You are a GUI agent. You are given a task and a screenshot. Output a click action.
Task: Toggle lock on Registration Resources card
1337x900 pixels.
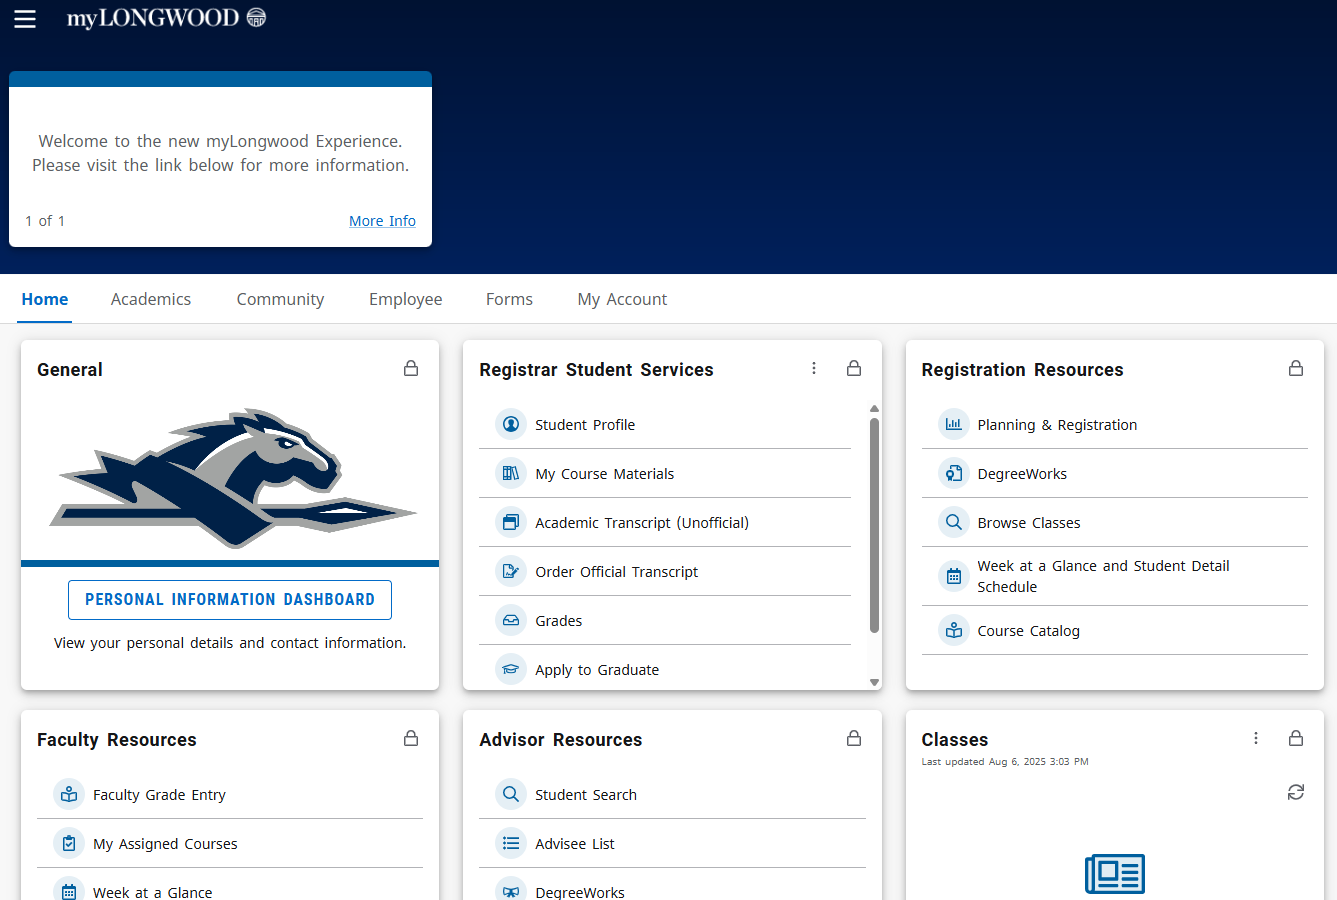coord(1296,368)
